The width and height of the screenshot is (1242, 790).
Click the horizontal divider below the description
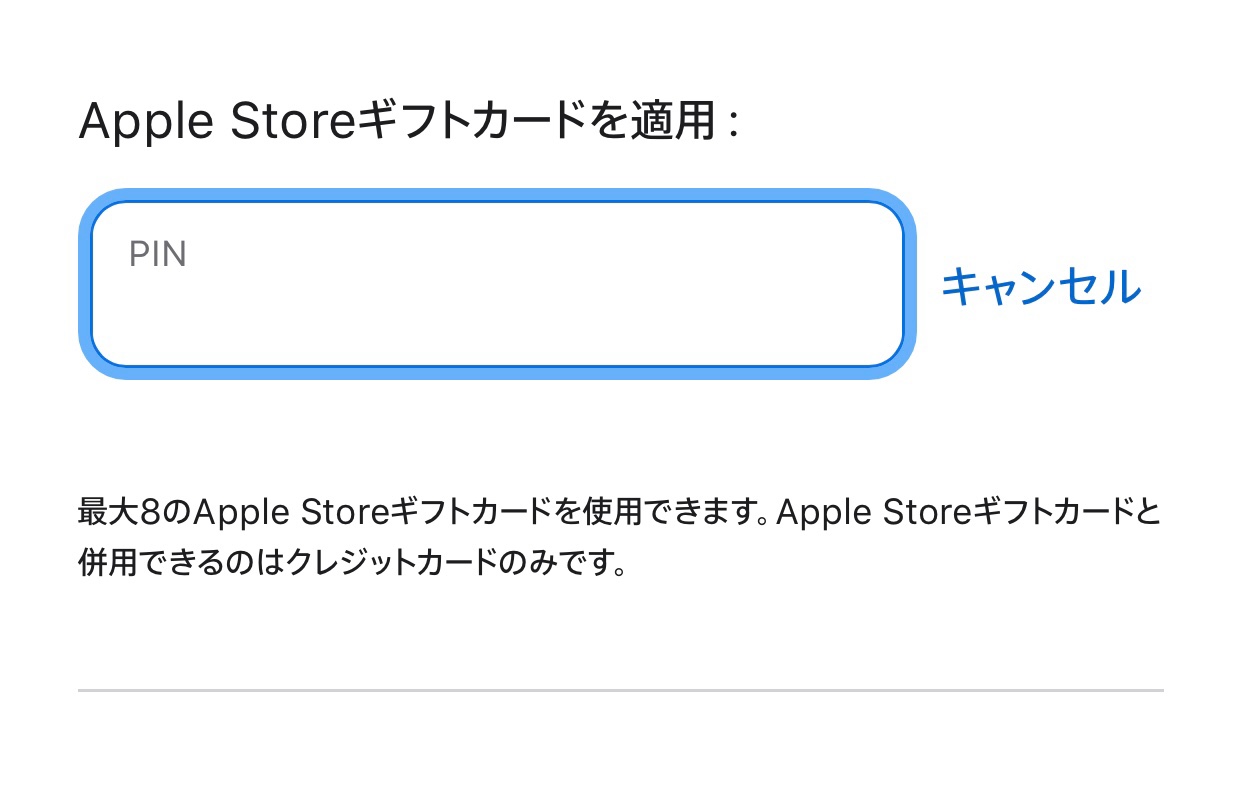(x=620, y=690)
